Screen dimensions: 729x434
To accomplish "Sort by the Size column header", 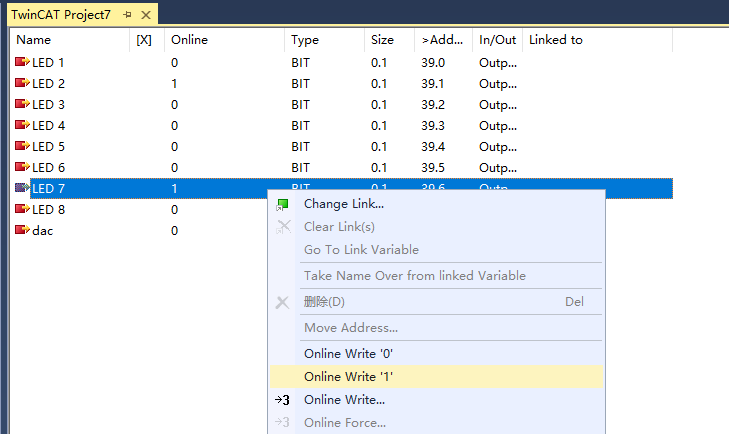I will point(382,40).
